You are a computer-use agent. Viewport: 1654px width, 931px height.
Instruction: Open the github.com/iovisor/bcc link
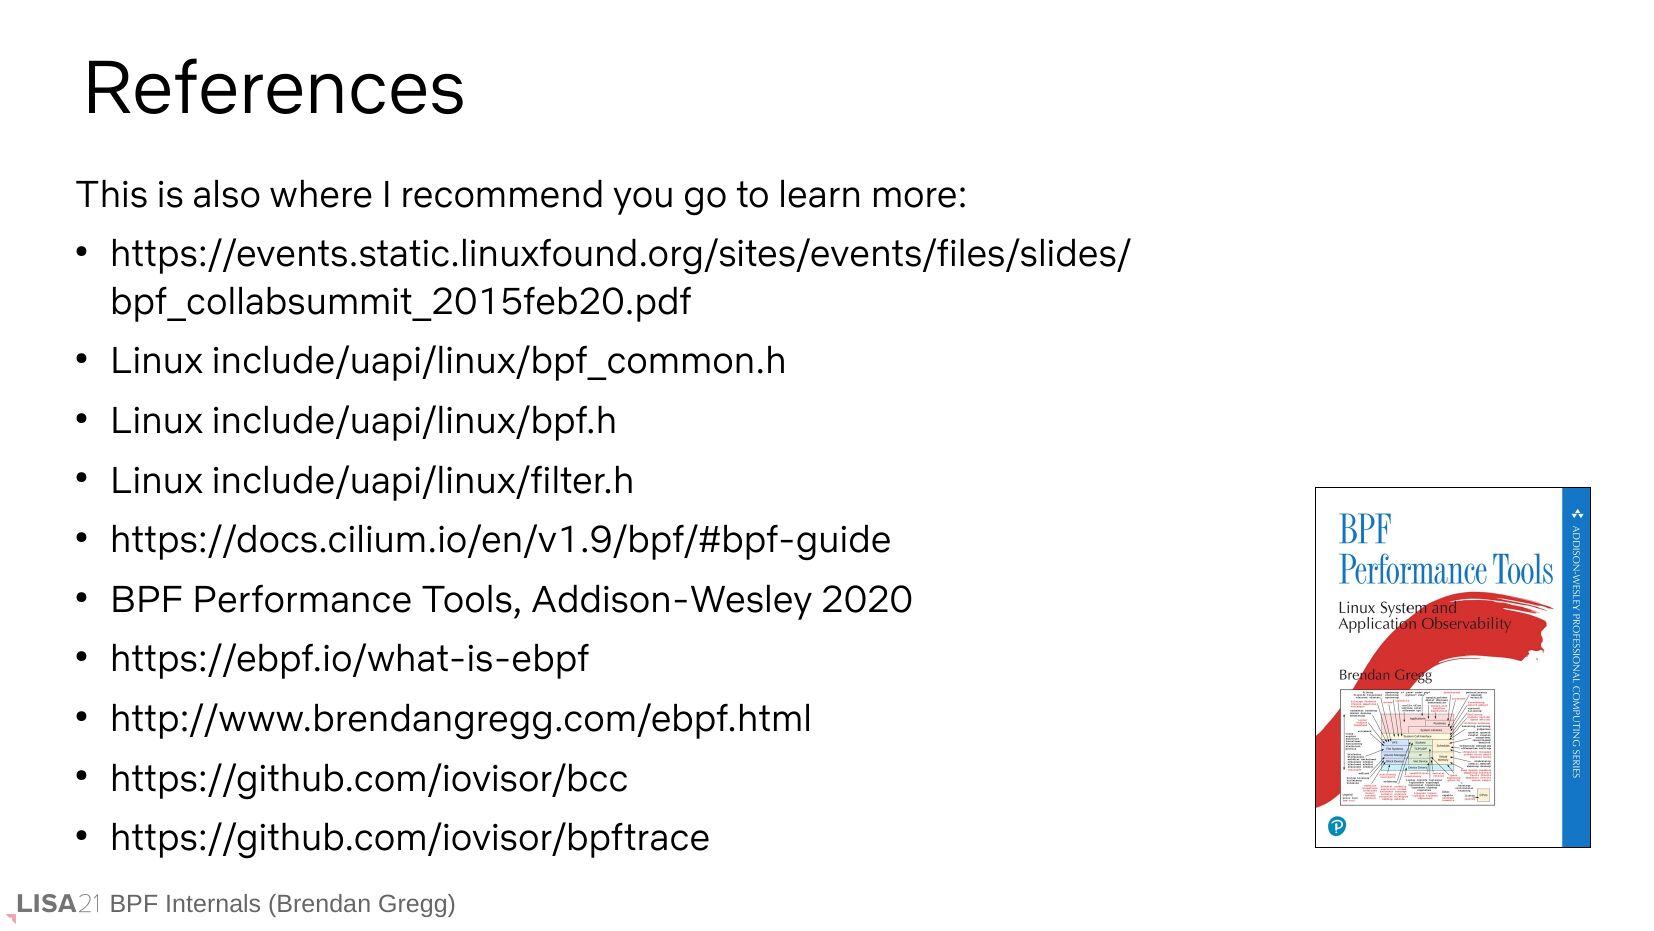click(369, 779)
